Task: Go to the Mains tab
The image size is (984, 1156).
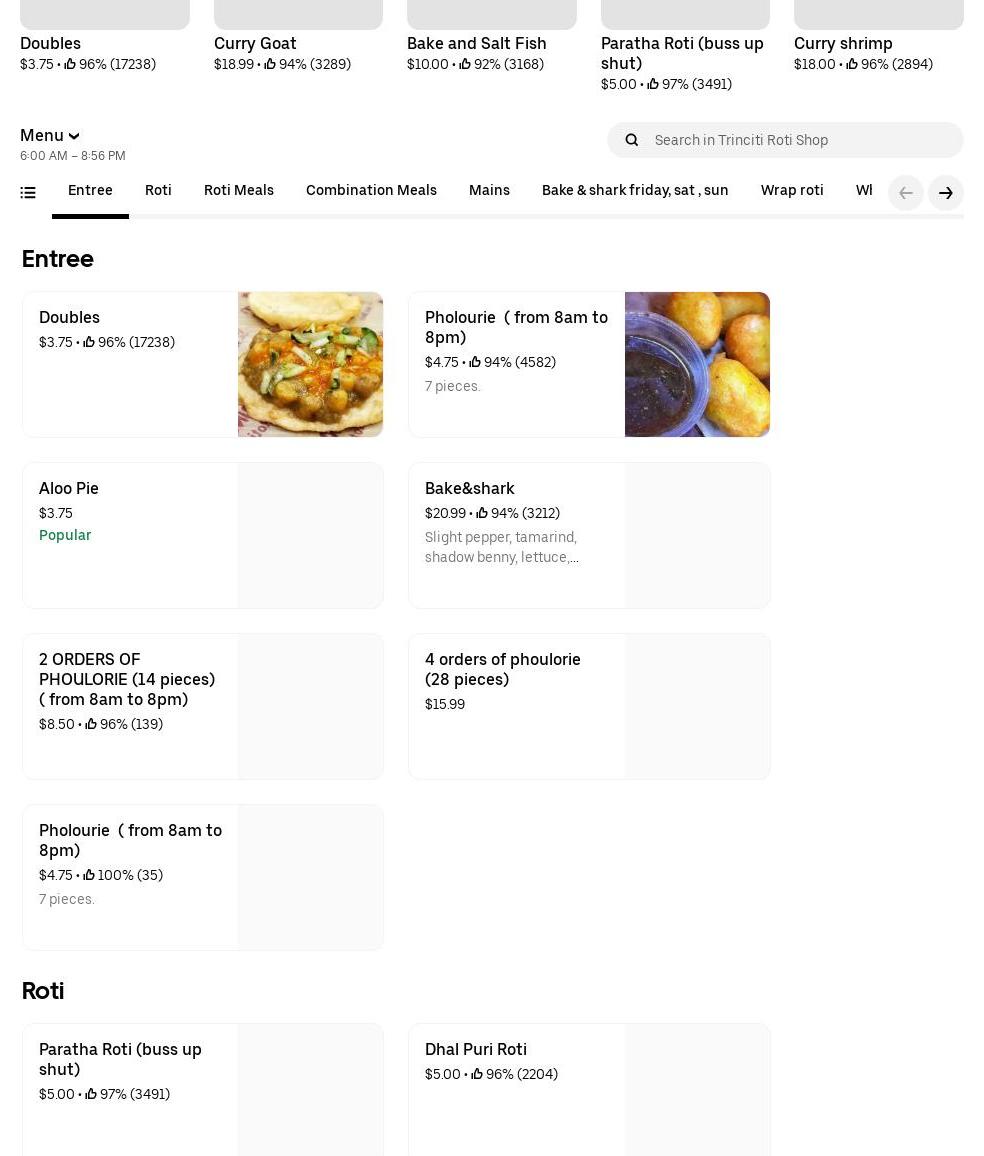Action: (489, 190)
